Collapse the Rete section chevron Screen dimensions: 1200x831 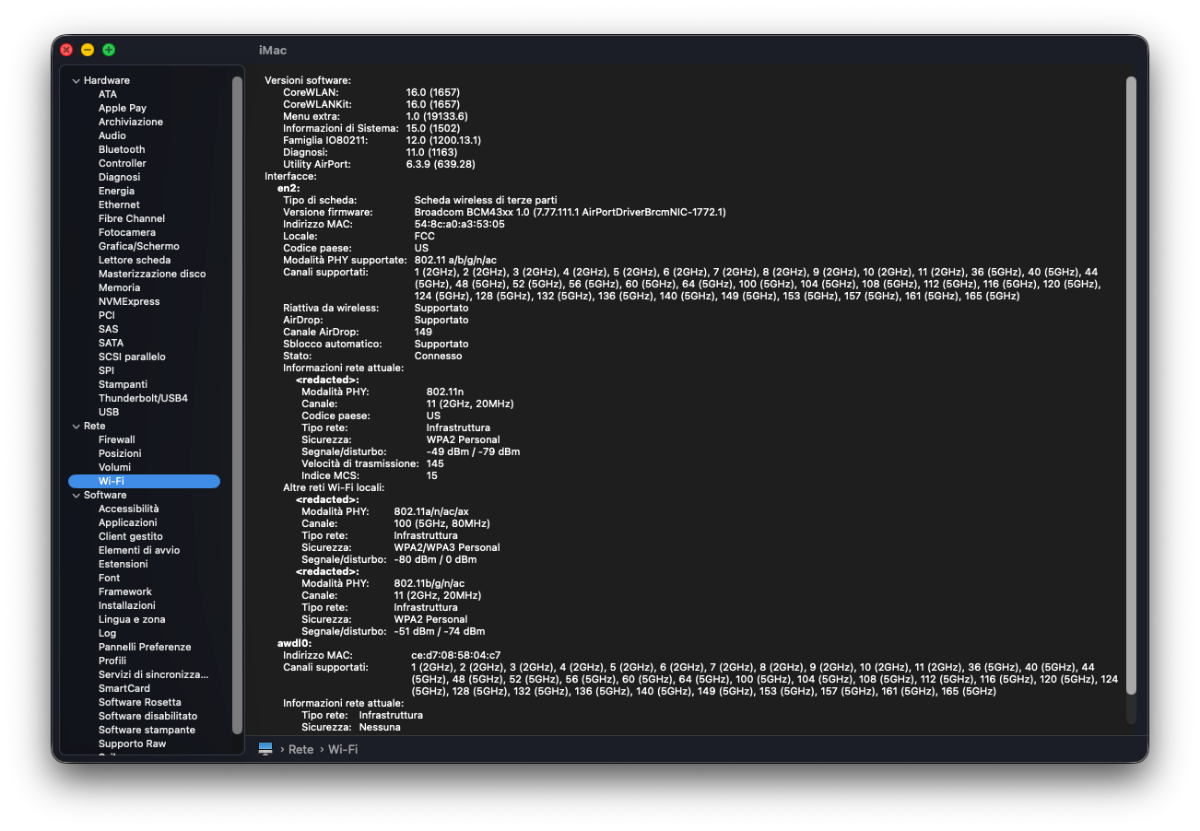(x=76, y=426)
